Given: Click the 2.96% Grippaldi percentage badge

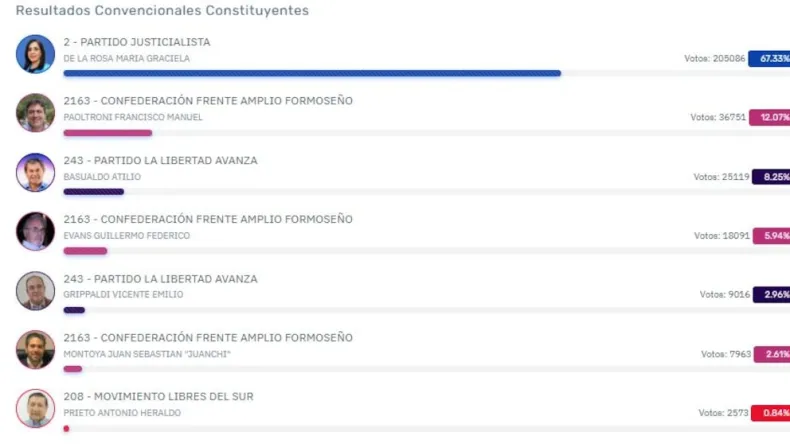Looking at the screenshot, I should point(772,294).
